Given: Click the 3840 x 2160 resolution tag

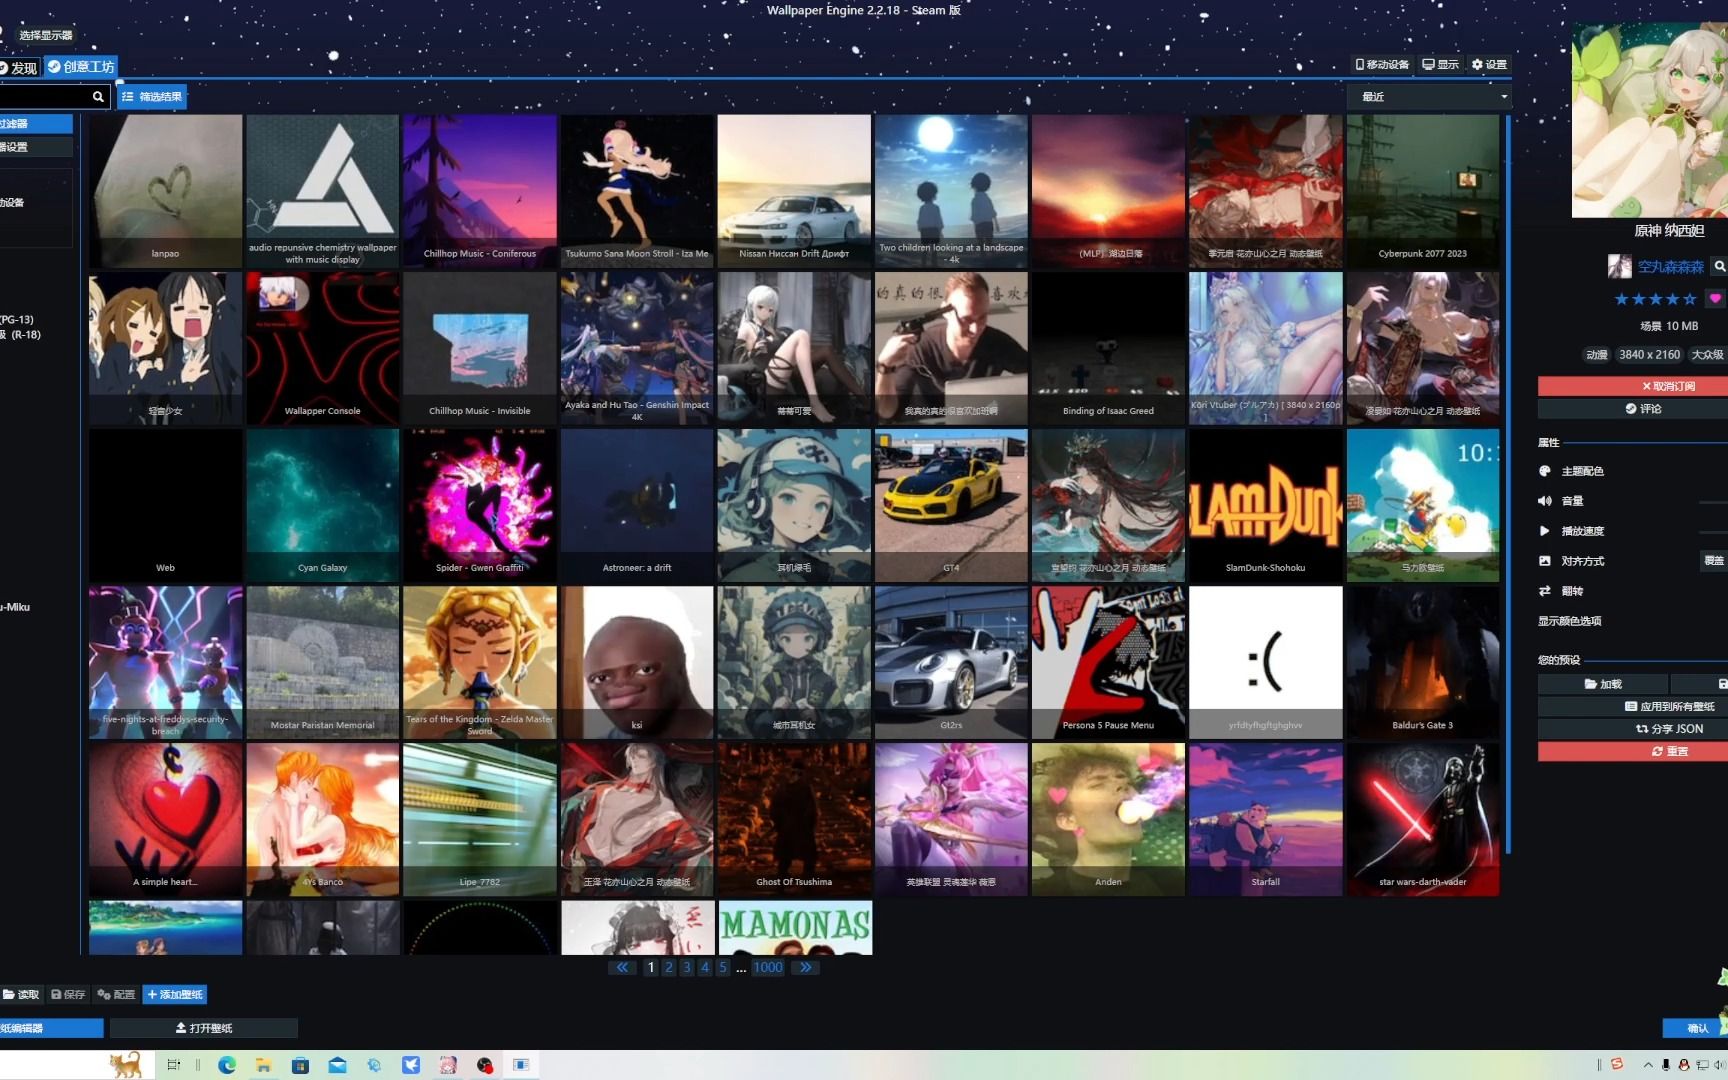Looking at the screenshot, I should click(1650, 355).
